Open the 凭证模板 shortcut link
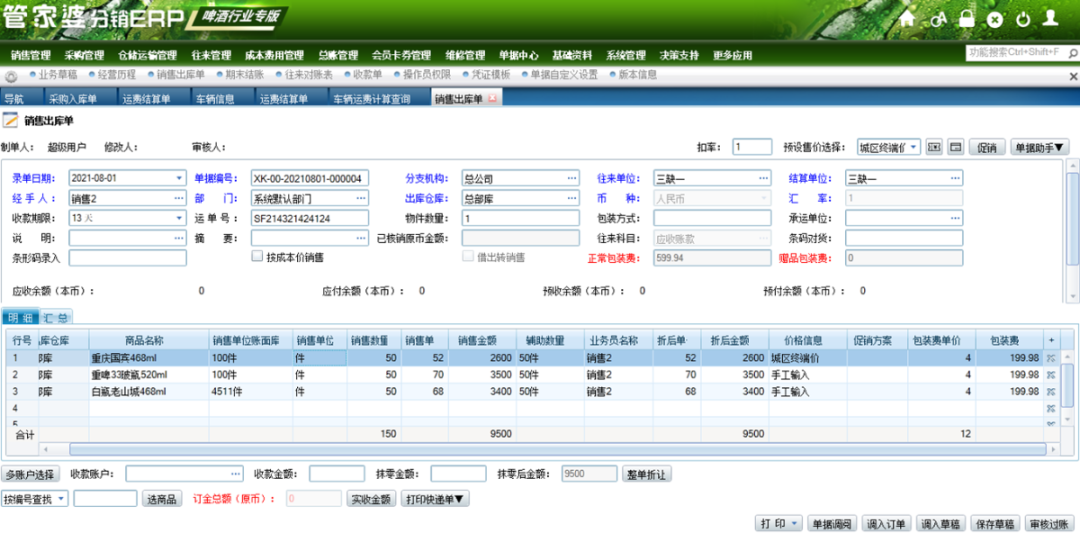Viewport: 1080px width, 533px height. [490, 75]
